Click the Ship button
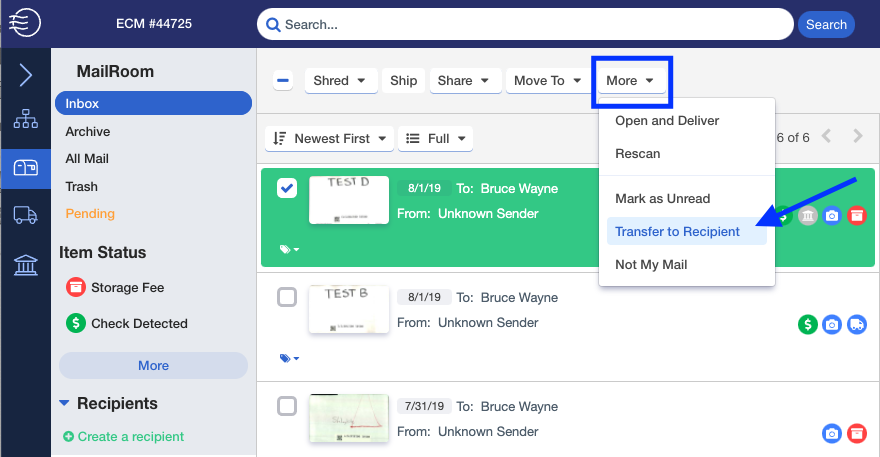 click(404, 81)
